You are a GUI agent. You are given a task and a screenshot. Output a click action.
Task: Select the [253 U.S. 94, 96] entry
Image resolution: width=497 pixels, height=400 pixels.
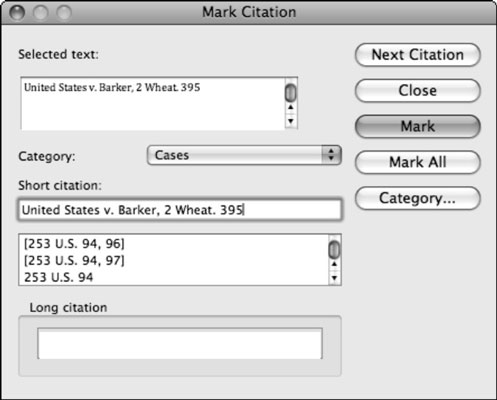(x=74, y=244)
